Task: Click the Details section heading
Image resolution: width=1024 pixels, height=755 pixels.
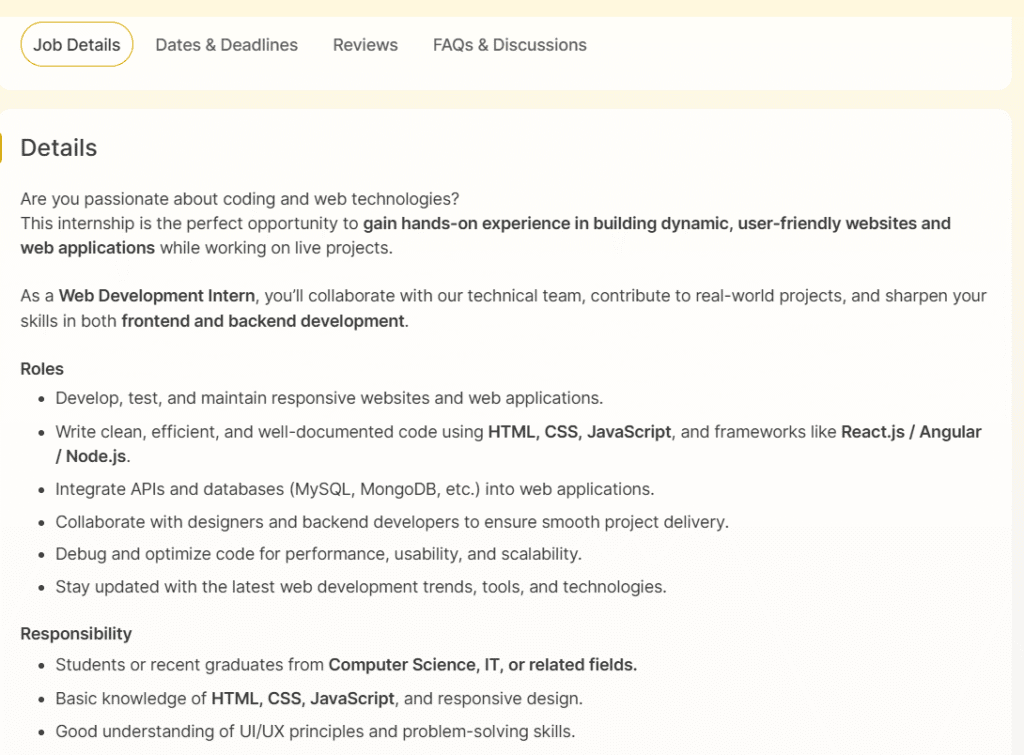Action: [x=58, y=147]
